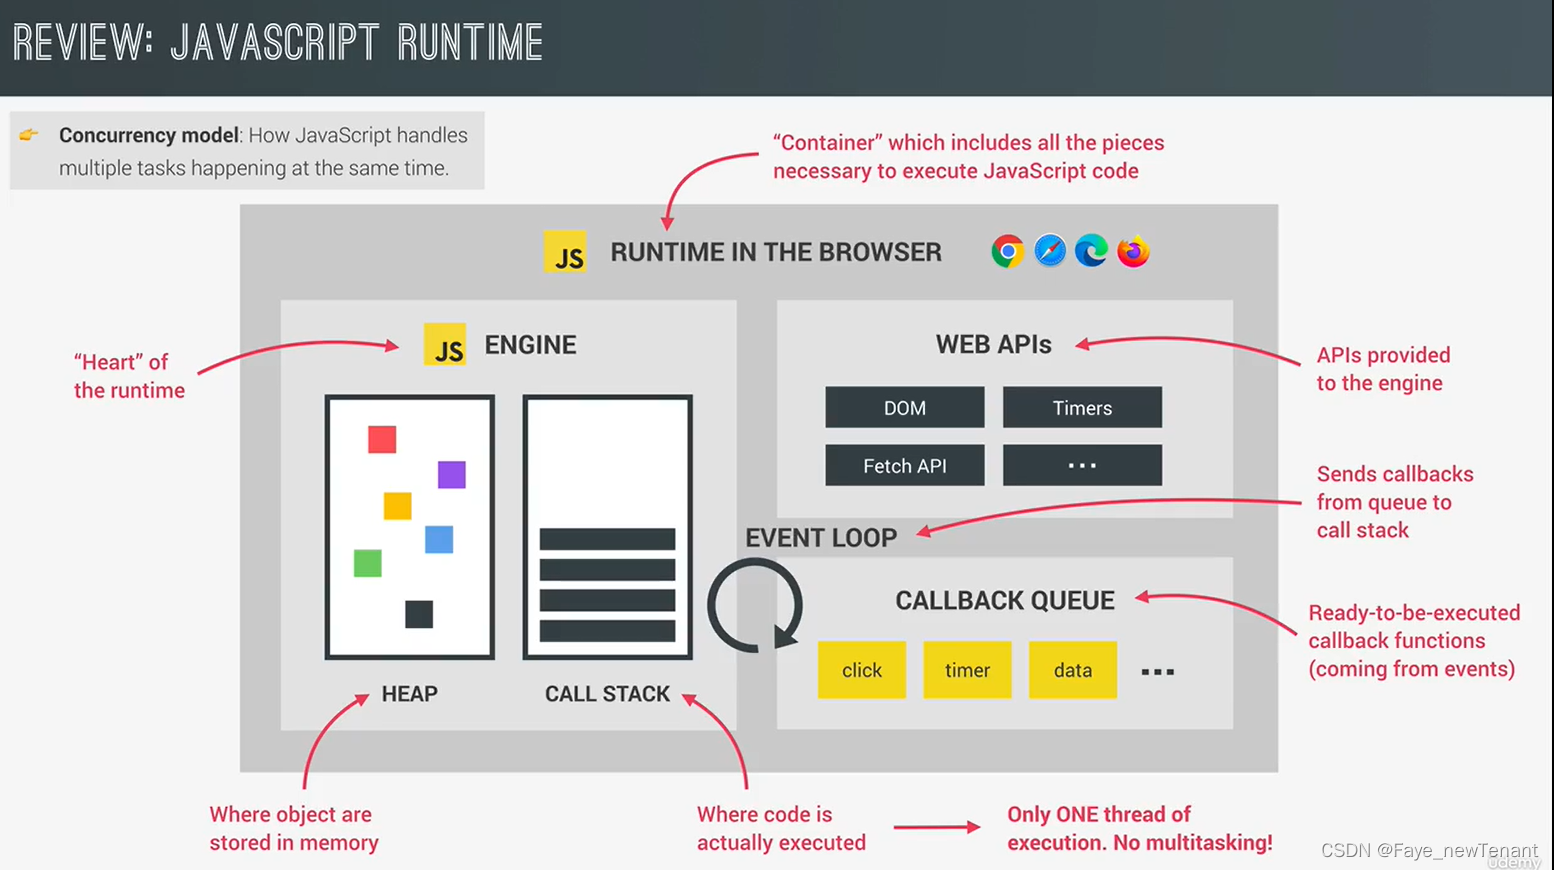The width and height of the screenshot is (1554, 870).
Task: Click Ready-to-be-executed callback functions note
Action: coord(1414,641)
